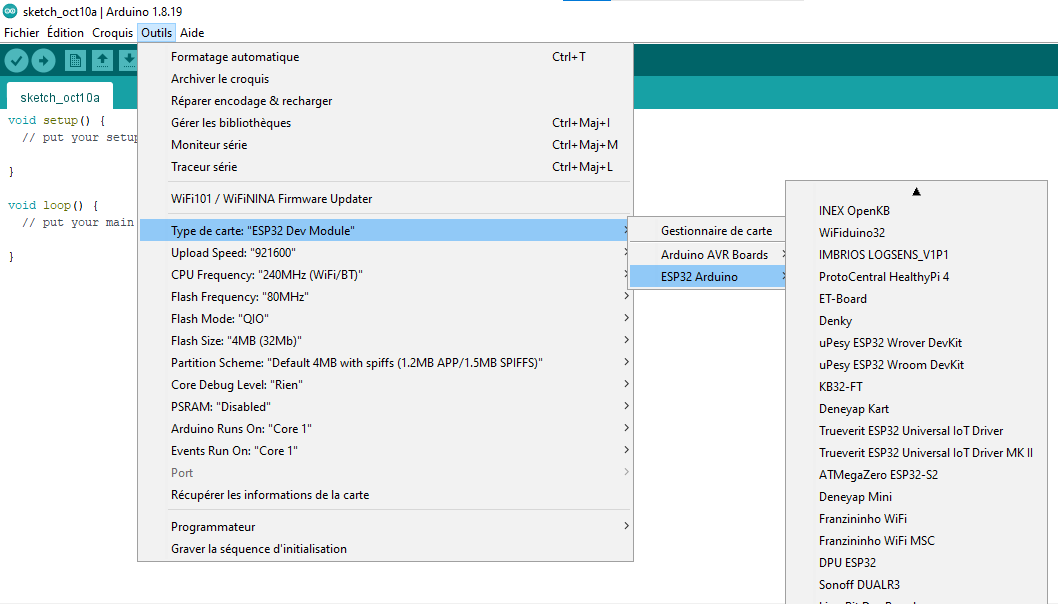Open Traceur série
Screen dimensions: 1058x604
(385, 167)
